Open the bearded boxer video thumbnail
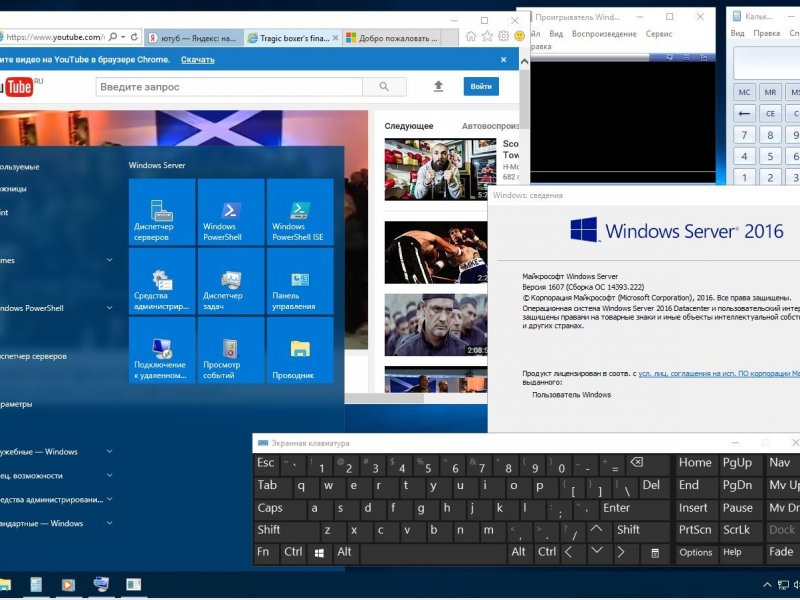This screenshot has width=800, height=600. (440, 169)
